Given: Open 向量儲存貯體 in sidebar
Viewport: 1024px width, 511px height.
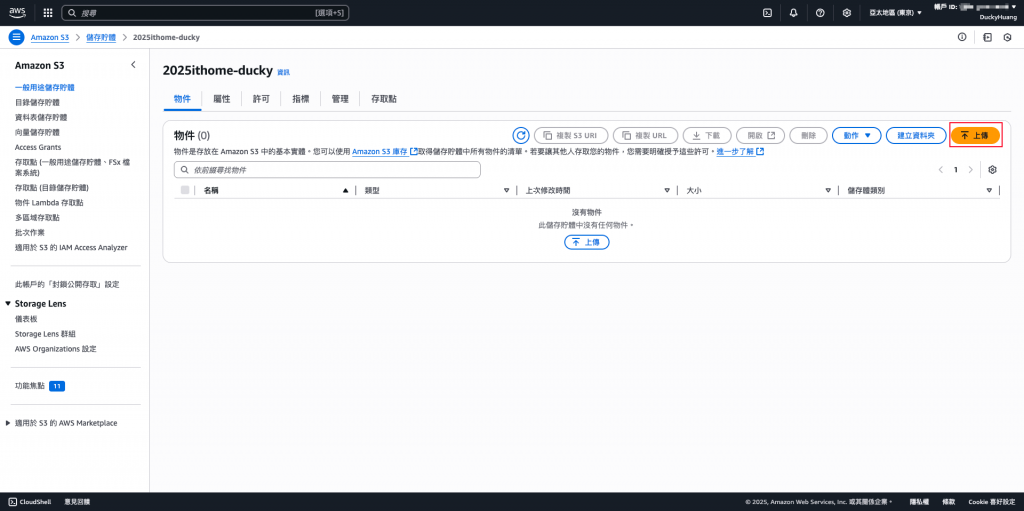Looking at the screenshot, I should (x=38, y=133).
